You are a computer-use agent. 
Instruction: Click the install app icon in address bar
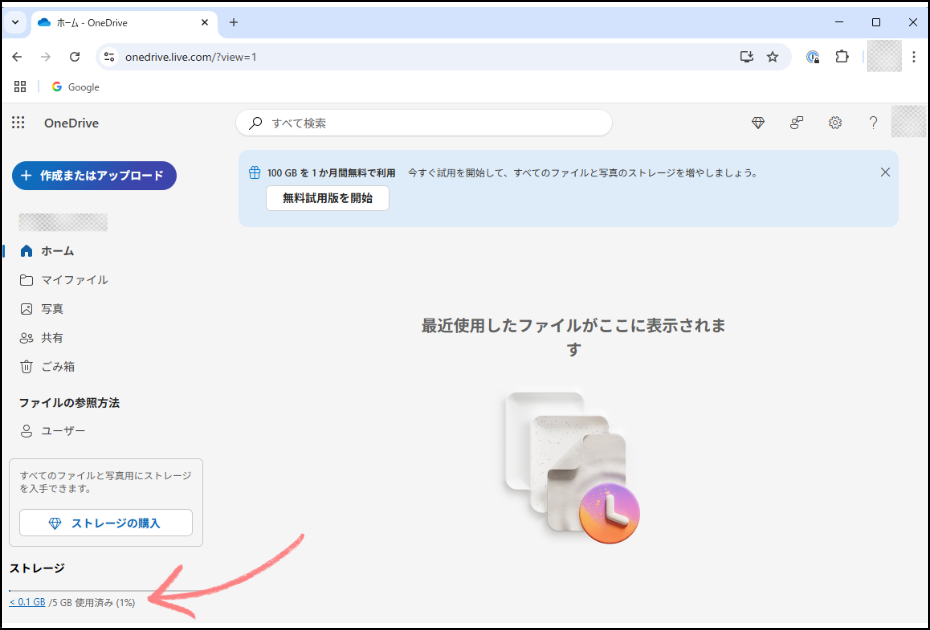tap(747, 57)
